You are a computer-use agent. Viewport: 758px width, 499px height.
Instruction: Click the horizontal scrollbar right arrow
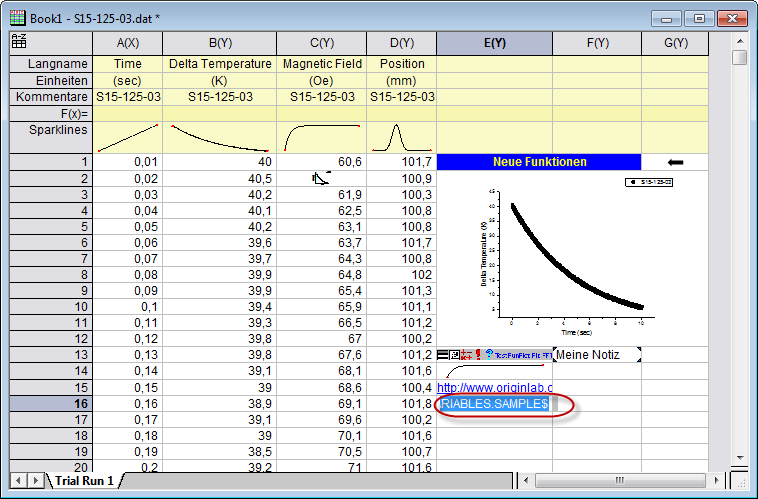tap(717, 481)
